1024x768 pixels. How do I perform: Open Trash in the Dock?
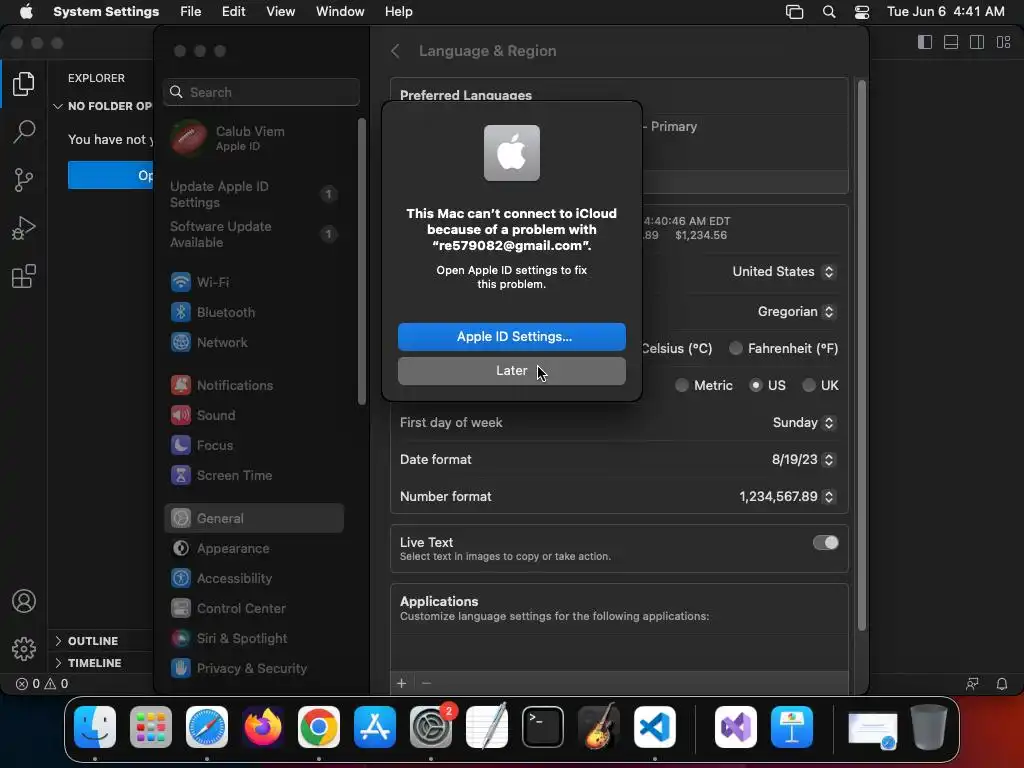coord(929,727)
